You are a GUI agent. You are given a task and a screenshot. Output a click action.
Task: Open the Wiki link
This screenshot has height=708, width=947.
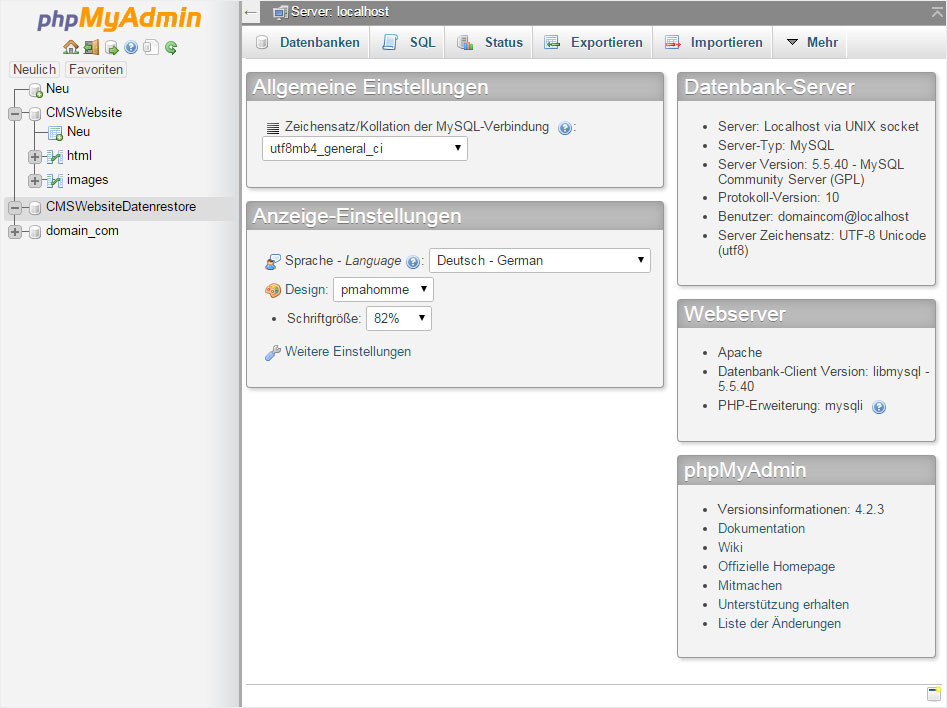click(x=730, y=547)
